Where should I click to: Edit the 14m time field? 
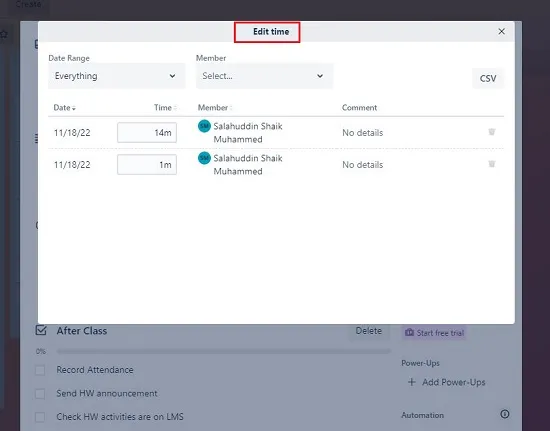click(x=147, y=133)
